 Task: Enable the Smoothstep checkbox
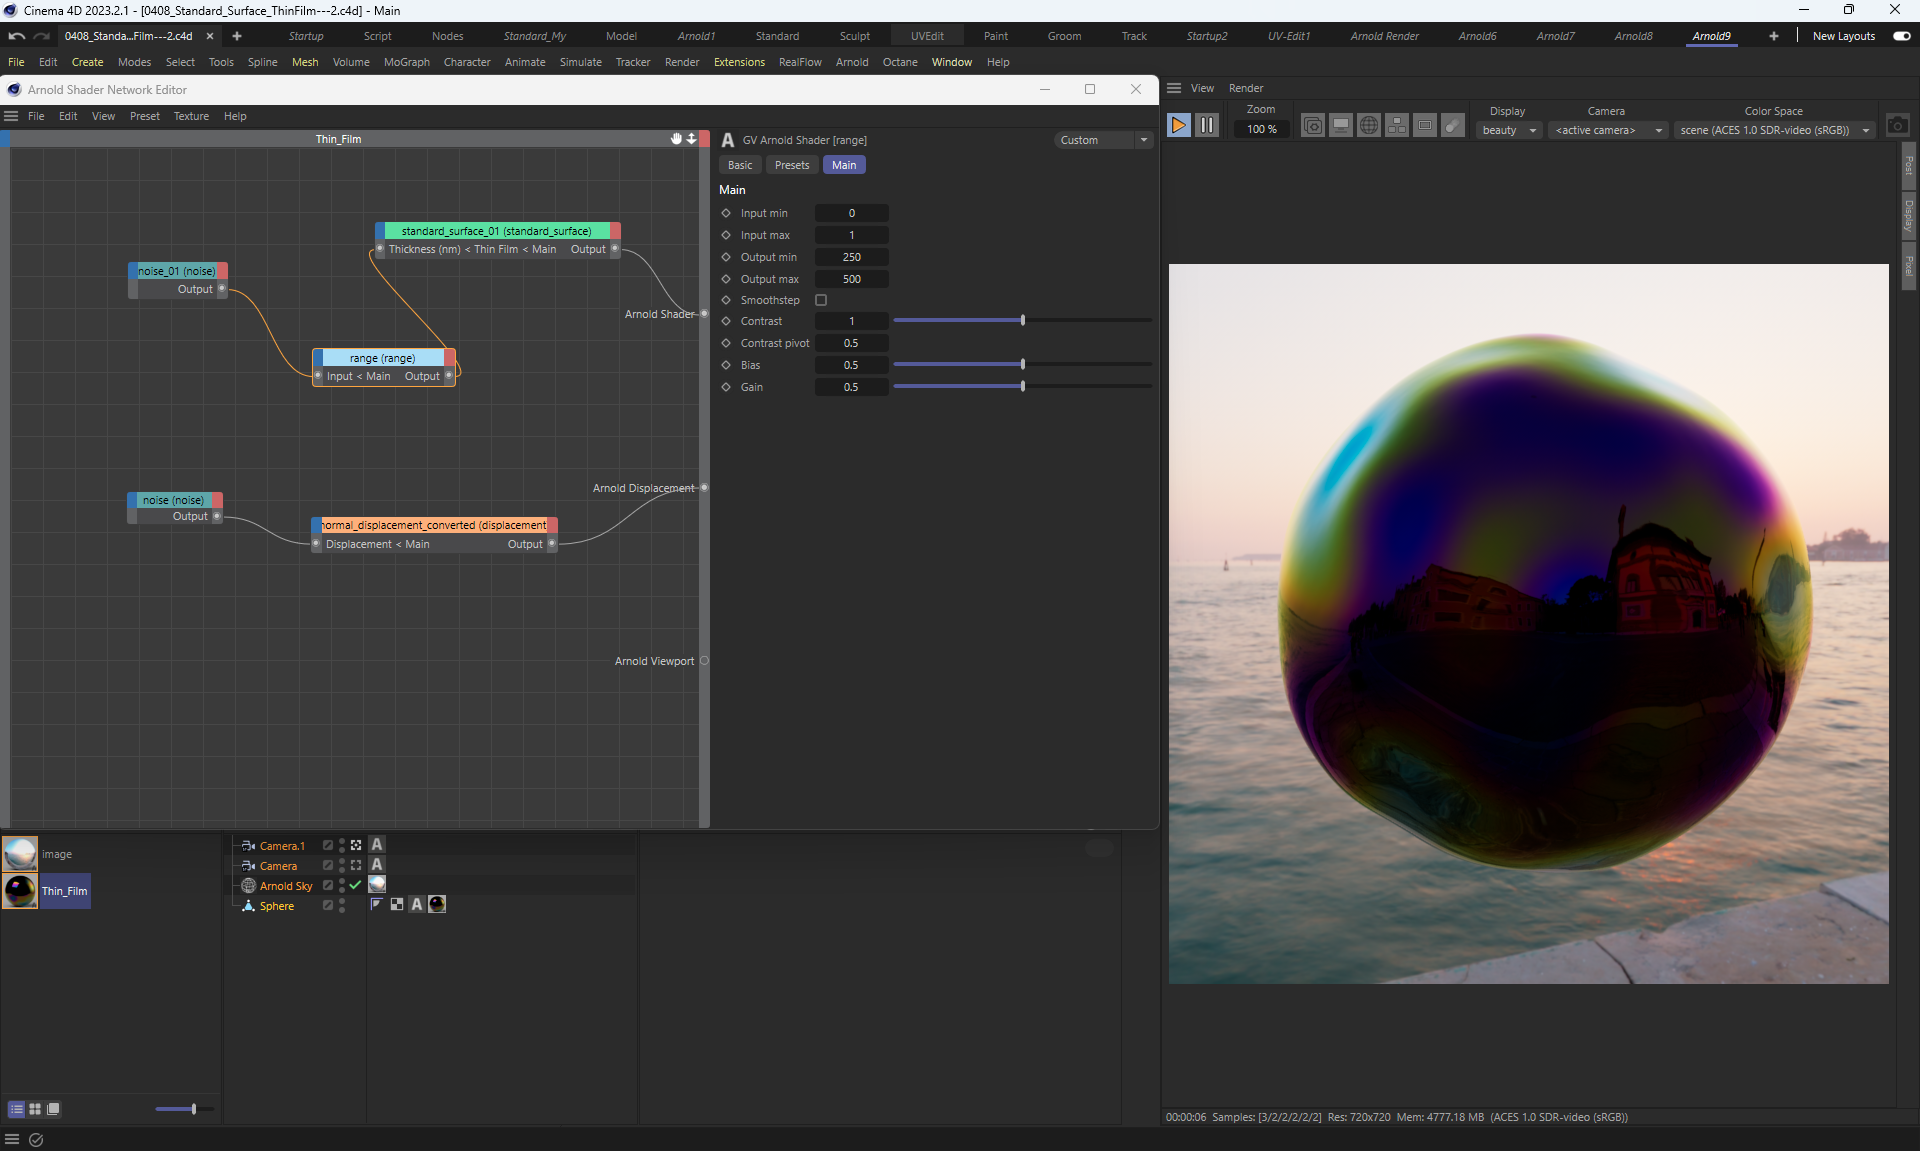point(821,300)
